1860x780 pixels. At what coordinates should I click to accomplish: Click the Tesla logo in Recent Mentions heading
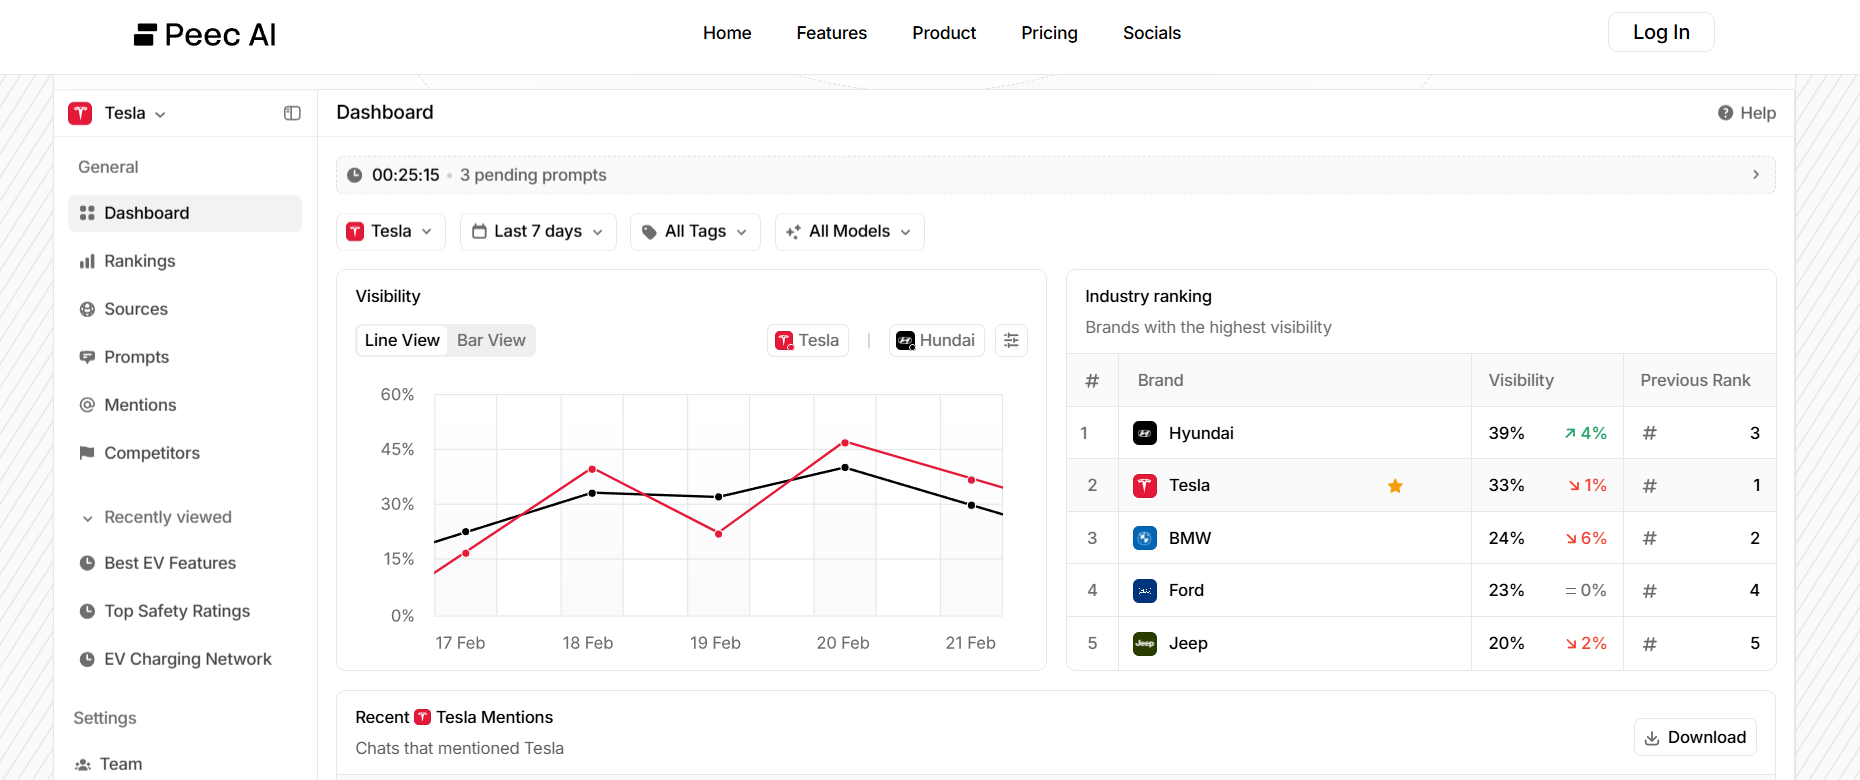tap(422, 717)
